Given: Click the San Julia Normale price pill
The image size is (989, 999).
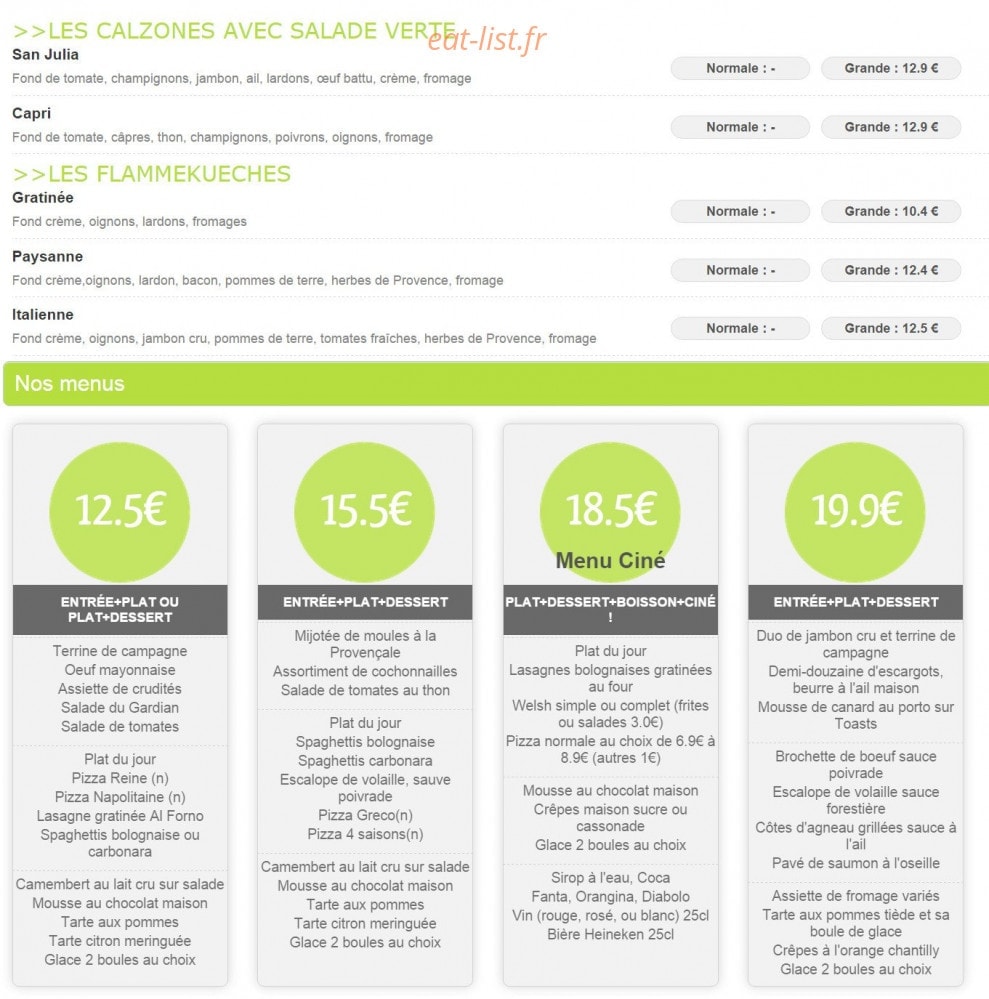Looking at the screenshot, I should point(740,68).
